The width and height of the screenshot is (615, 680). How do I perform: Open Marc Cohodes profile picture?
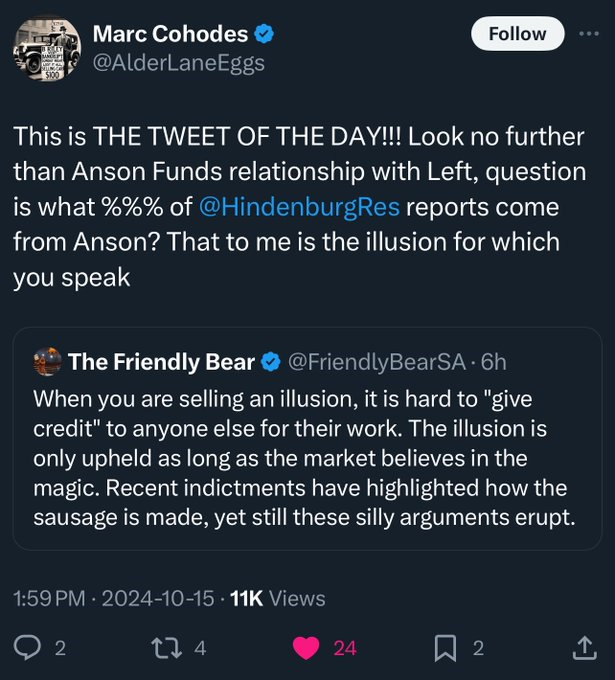coord(45,47)
